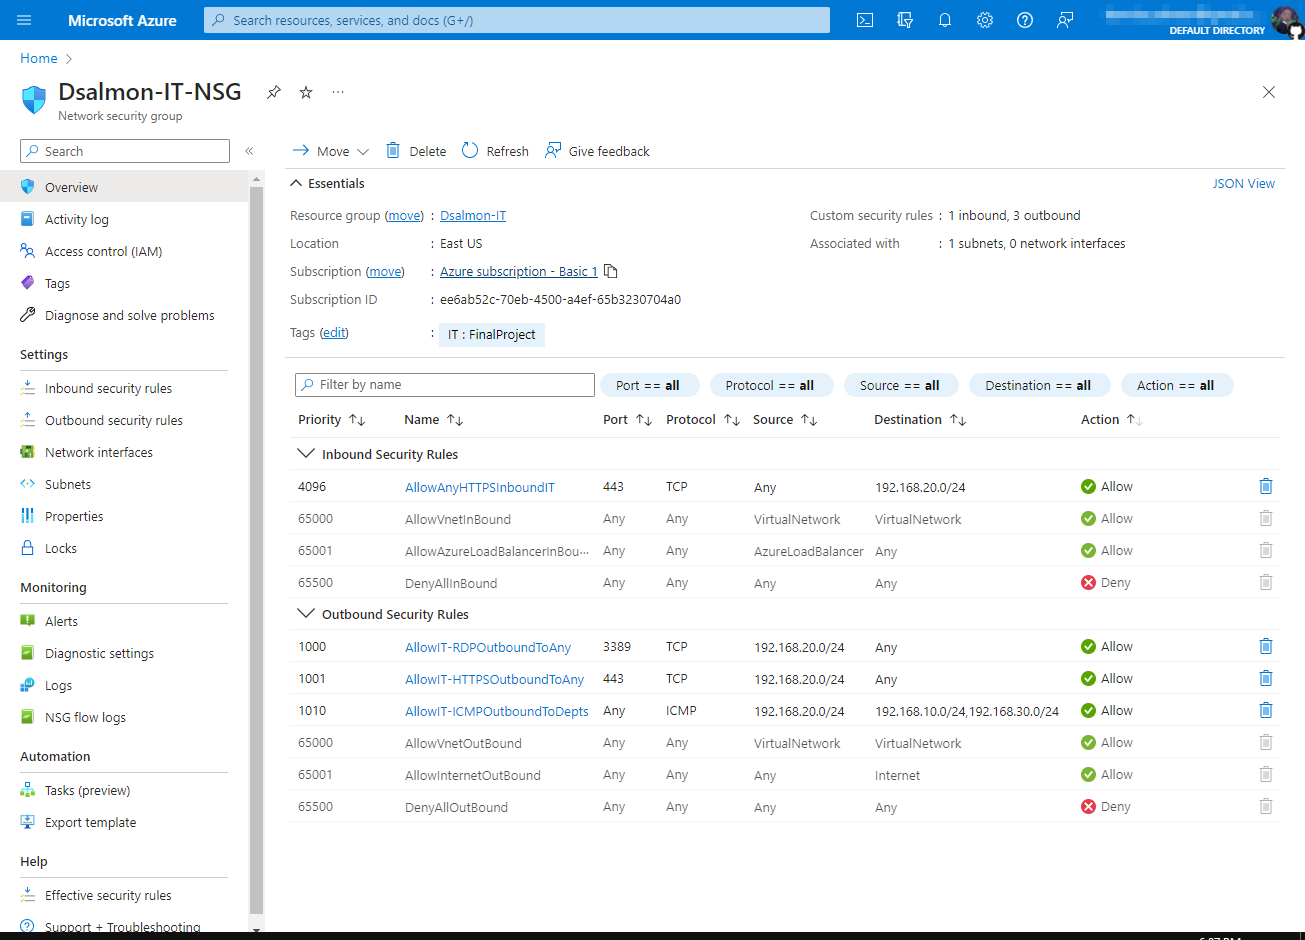This screenshot has height=940, width=1305.
Task: Click Home breadcrumb link
Action: pos(39,58)
